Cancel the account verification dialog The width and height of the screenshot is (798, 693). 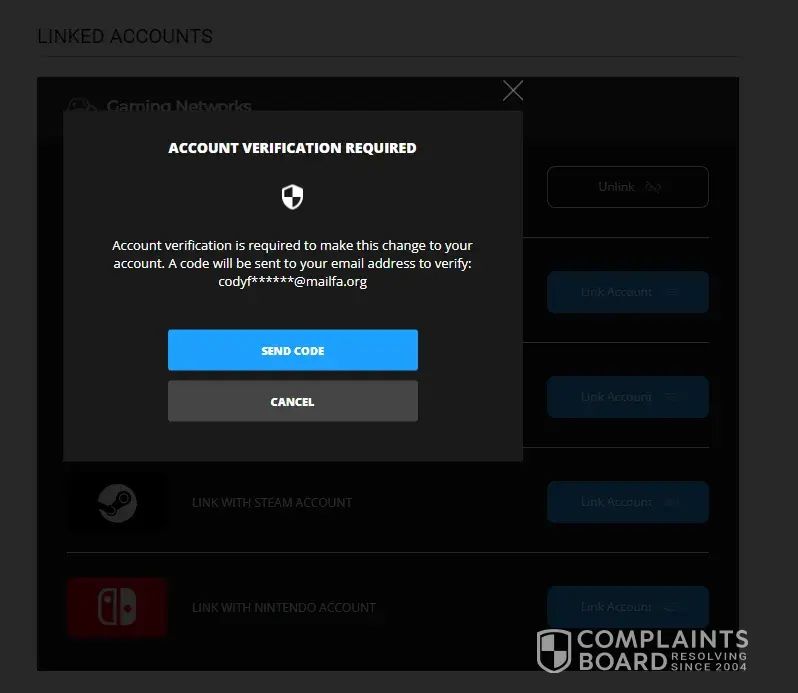point(293,401)
